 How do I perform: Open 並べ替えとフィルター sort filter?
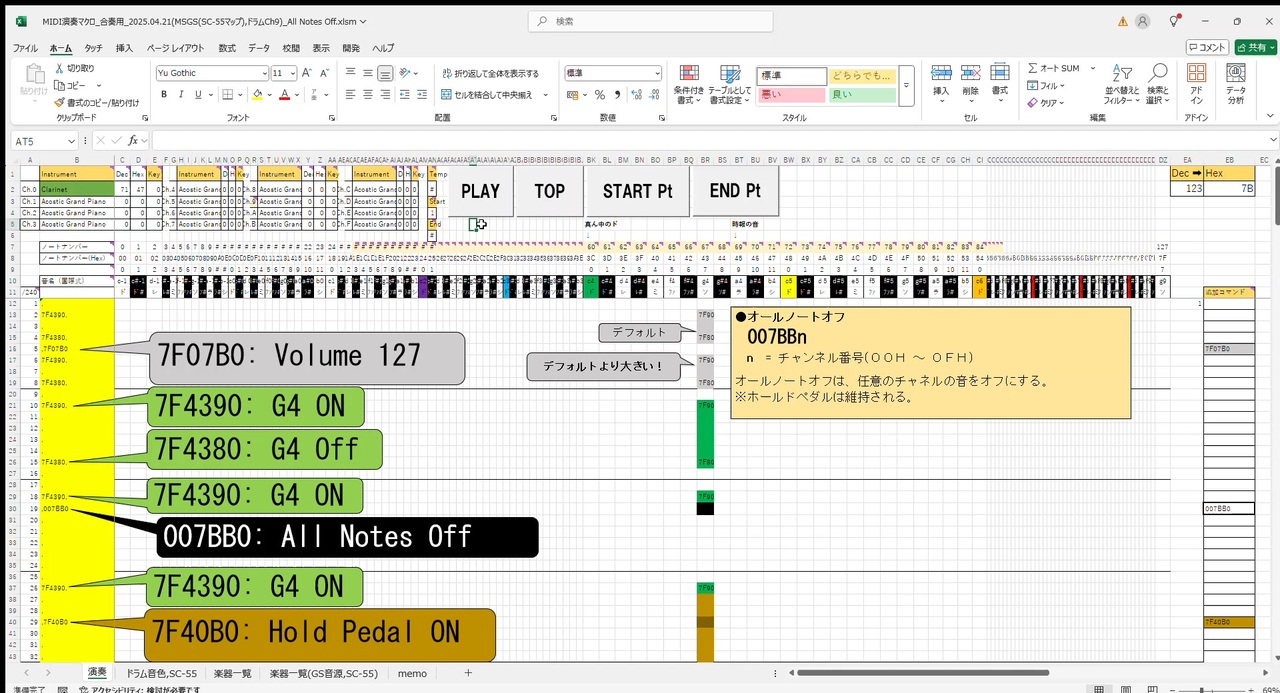(1122, 85)
